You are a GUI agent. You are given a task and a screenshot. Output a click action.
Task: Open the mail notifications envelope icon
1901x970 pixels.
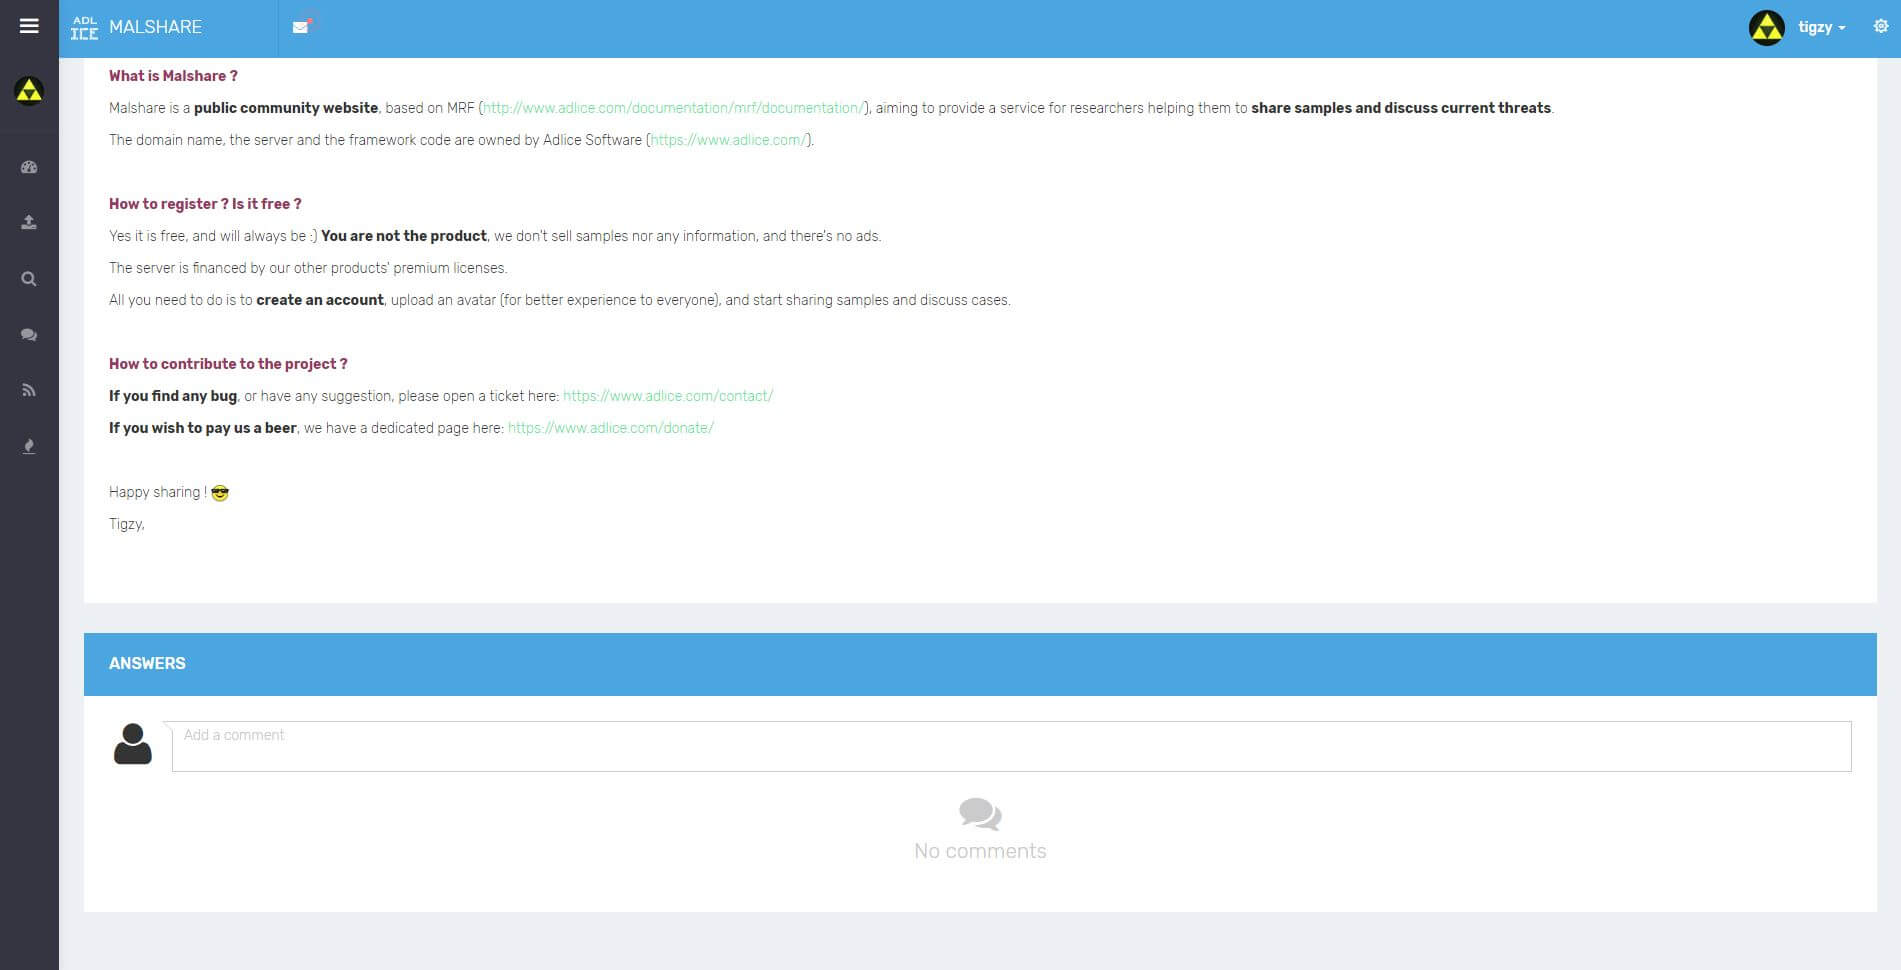300,27
